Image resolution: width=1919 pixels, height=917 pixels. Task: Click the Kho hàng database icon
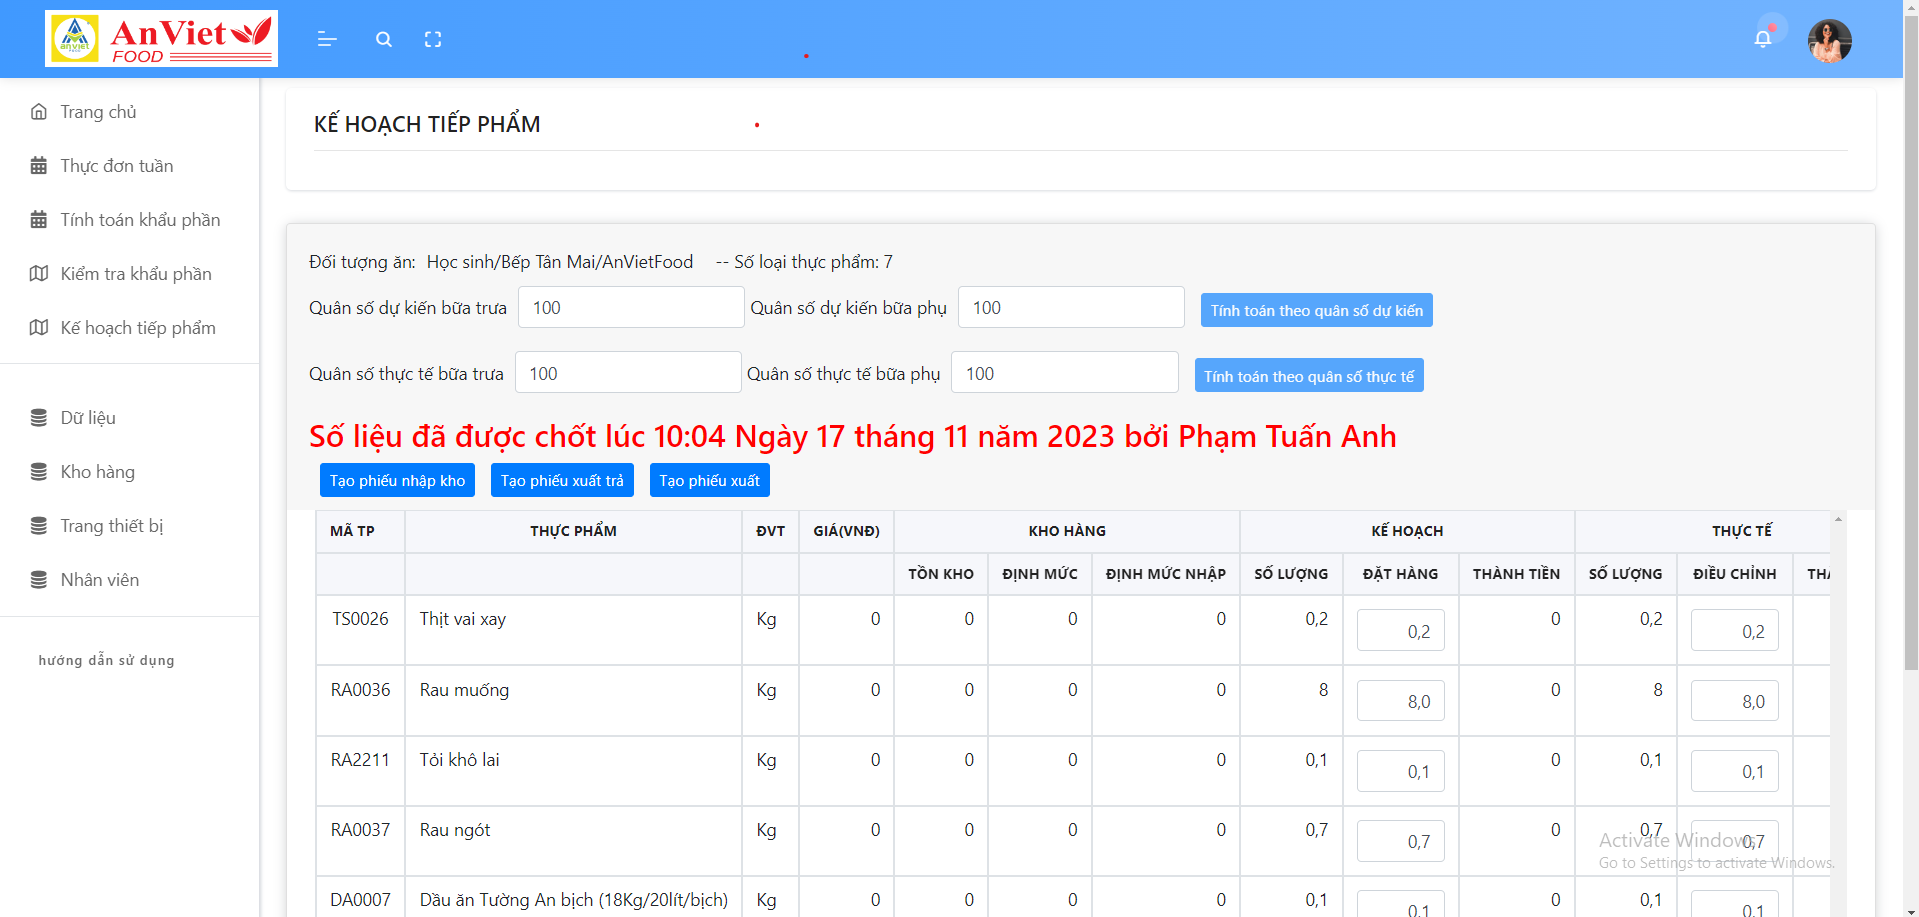pos(39,471)
